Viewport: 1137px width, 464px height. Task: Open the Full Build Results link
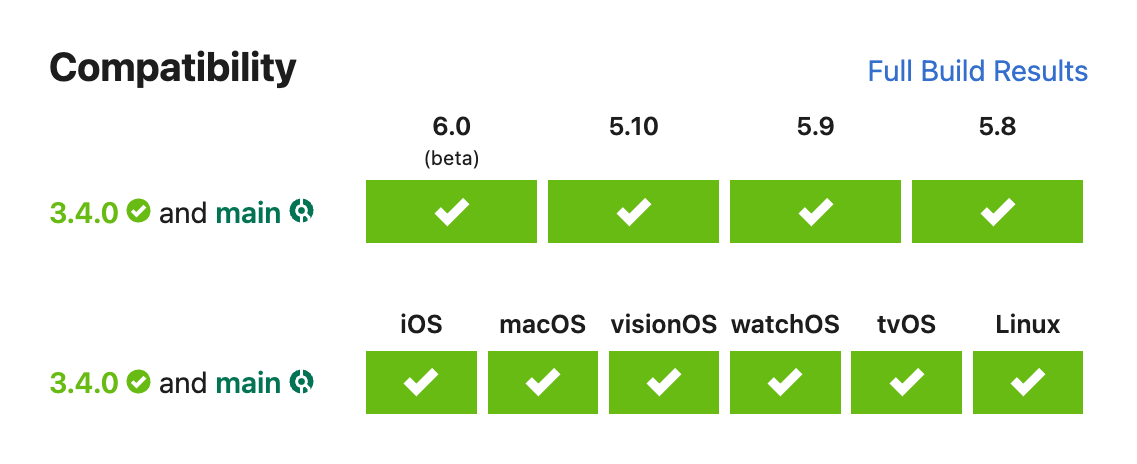point(977,72)
